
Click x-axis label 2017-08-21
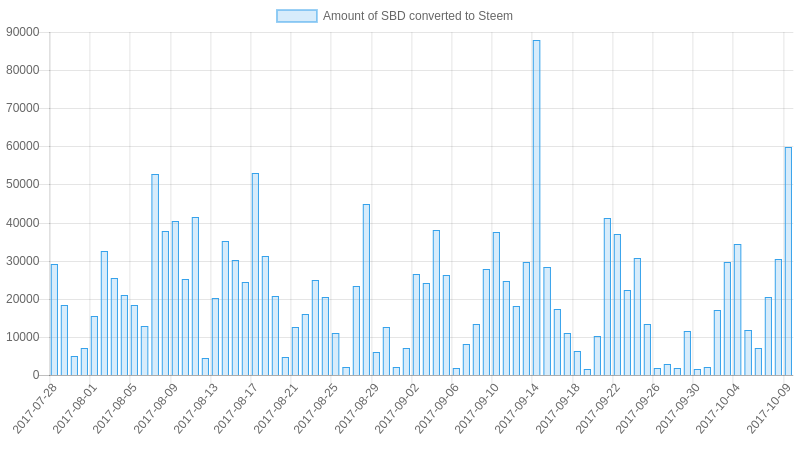coord(276,409)
